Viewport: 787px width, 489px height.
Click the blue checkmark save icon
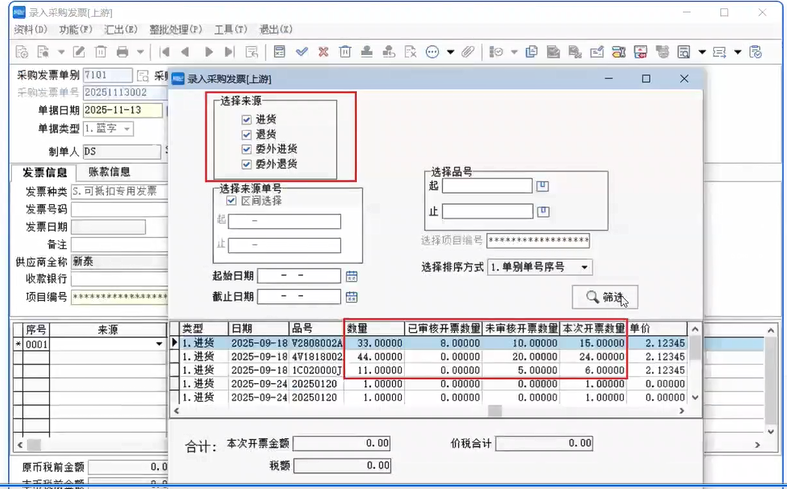click(x=302, y=52)
